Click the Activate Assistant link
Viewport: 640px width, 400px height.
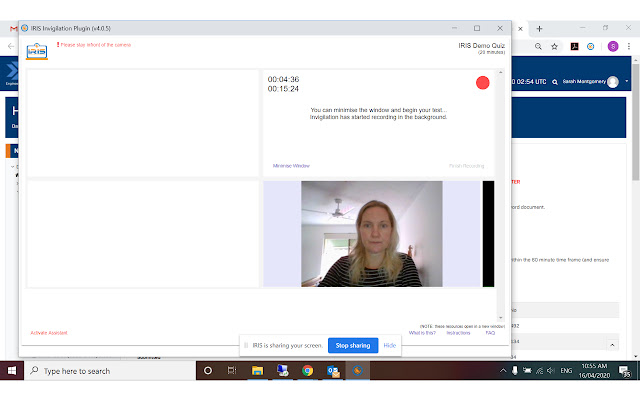(x=49, y=333)
